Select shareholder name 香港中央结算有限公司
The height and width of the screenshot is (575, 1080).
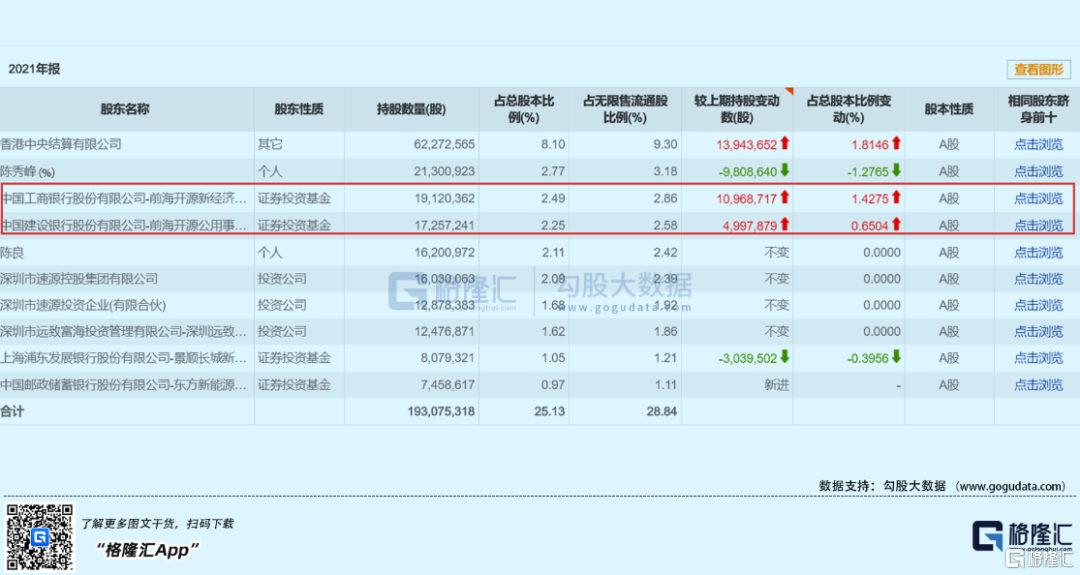pos(61,145)
